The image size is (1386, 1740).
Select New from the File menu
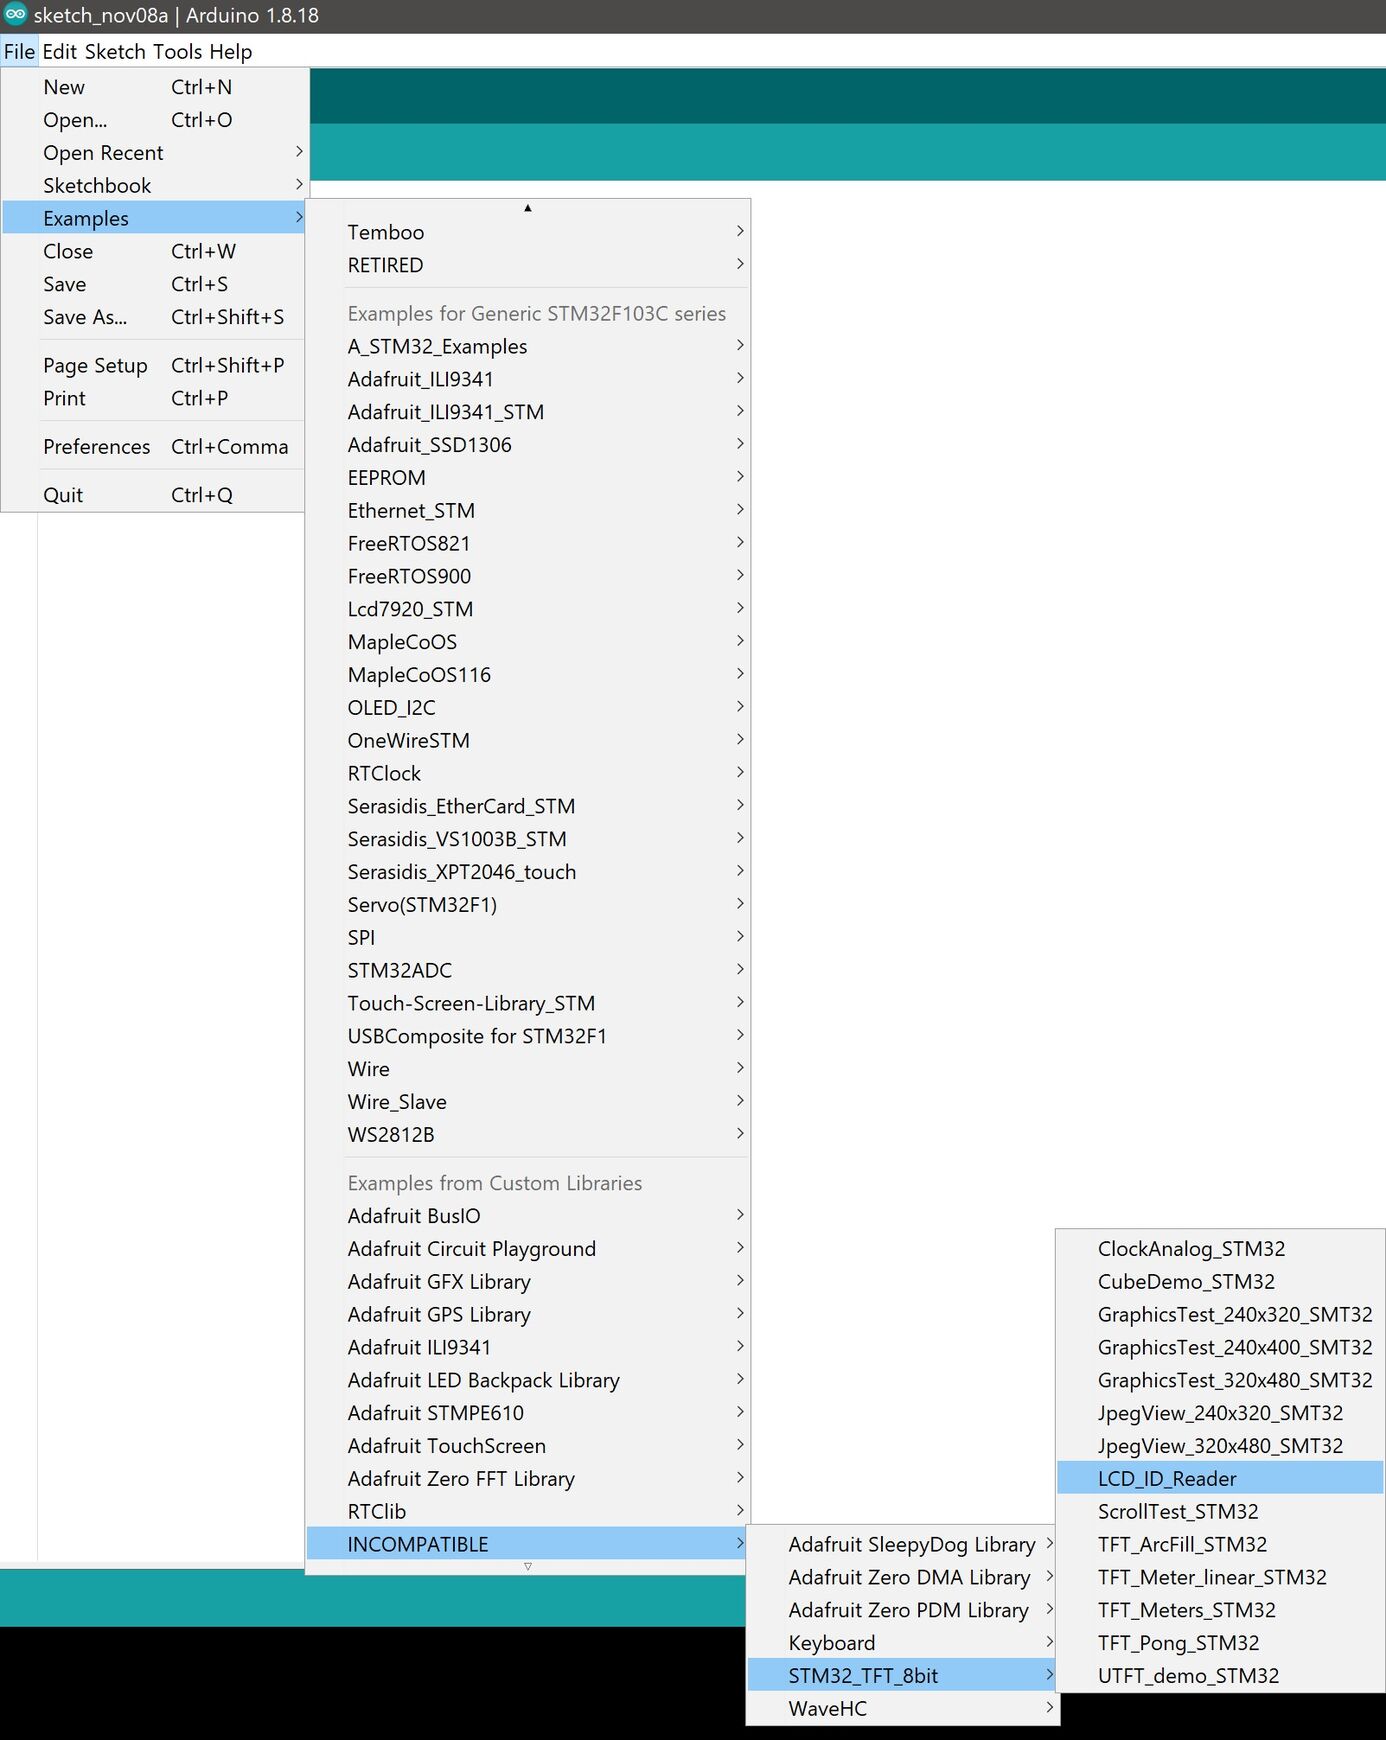(x=153, y=87)
